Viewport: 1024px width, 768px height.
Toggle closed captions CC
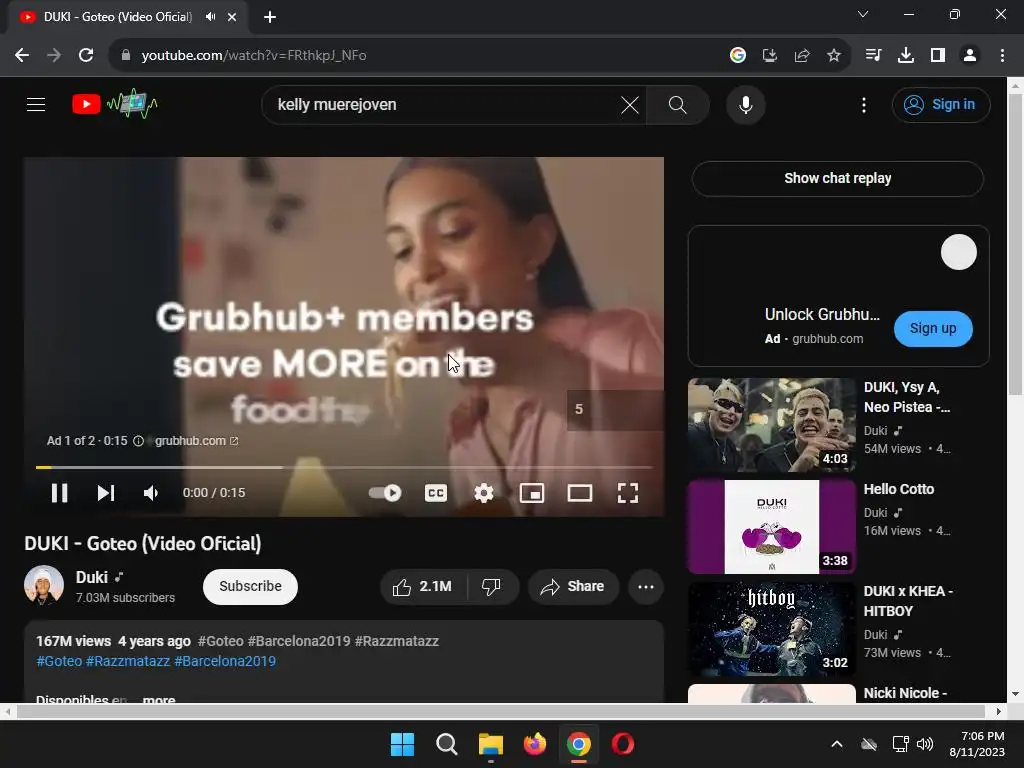click(x=436, y=493)
